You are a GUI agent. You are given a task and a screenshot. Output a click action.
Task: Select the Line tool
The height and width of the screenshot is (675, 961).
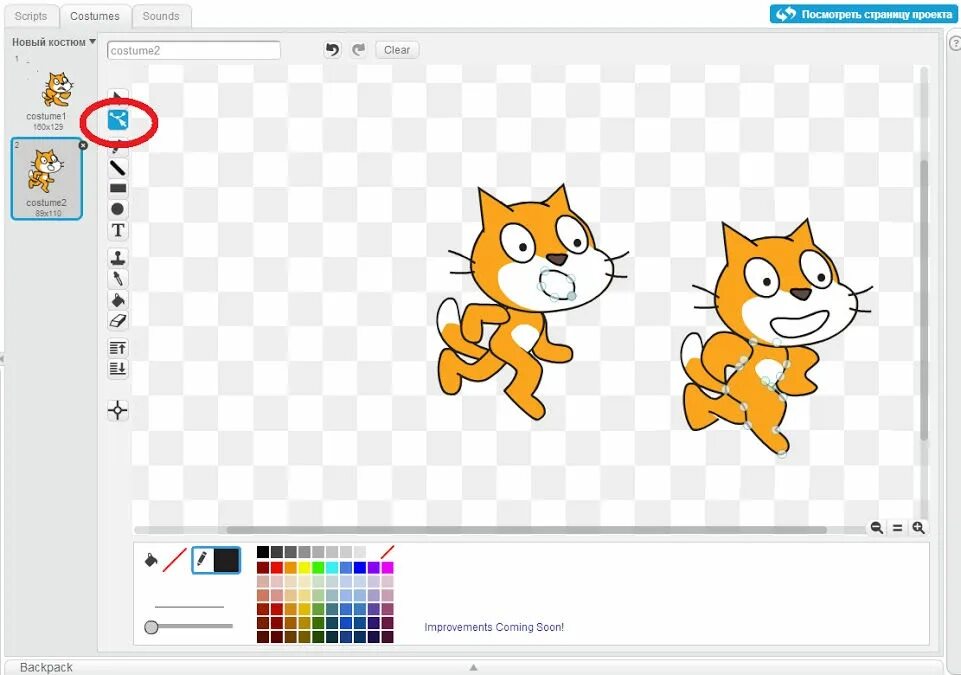118,167
